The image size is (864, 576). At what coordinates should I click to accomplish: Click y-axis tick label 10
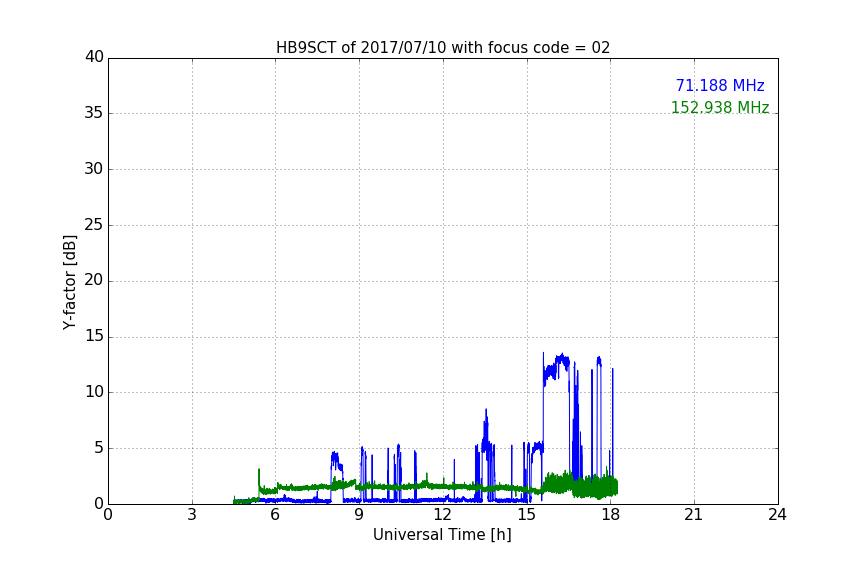point(94,392)
